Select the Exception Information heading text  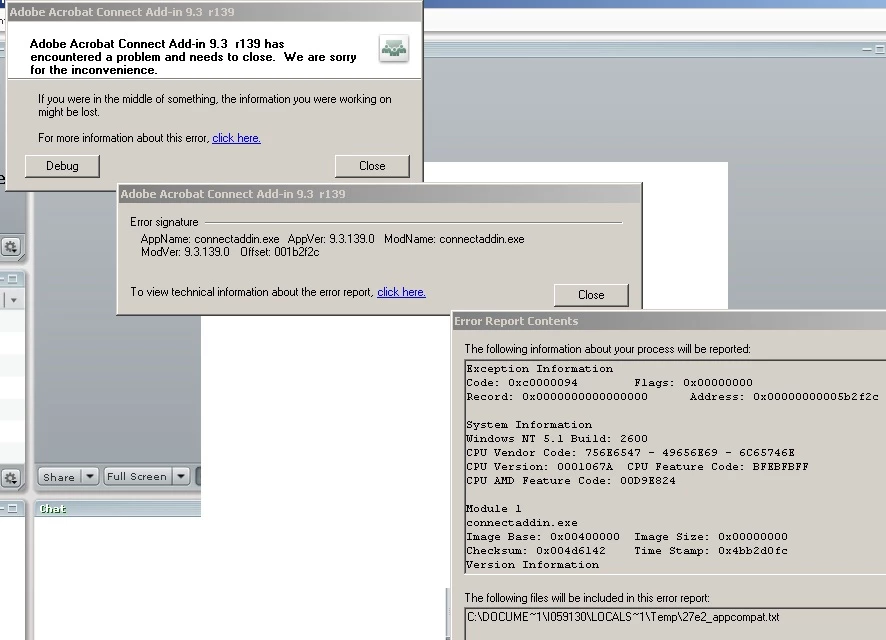pos(540,368)
